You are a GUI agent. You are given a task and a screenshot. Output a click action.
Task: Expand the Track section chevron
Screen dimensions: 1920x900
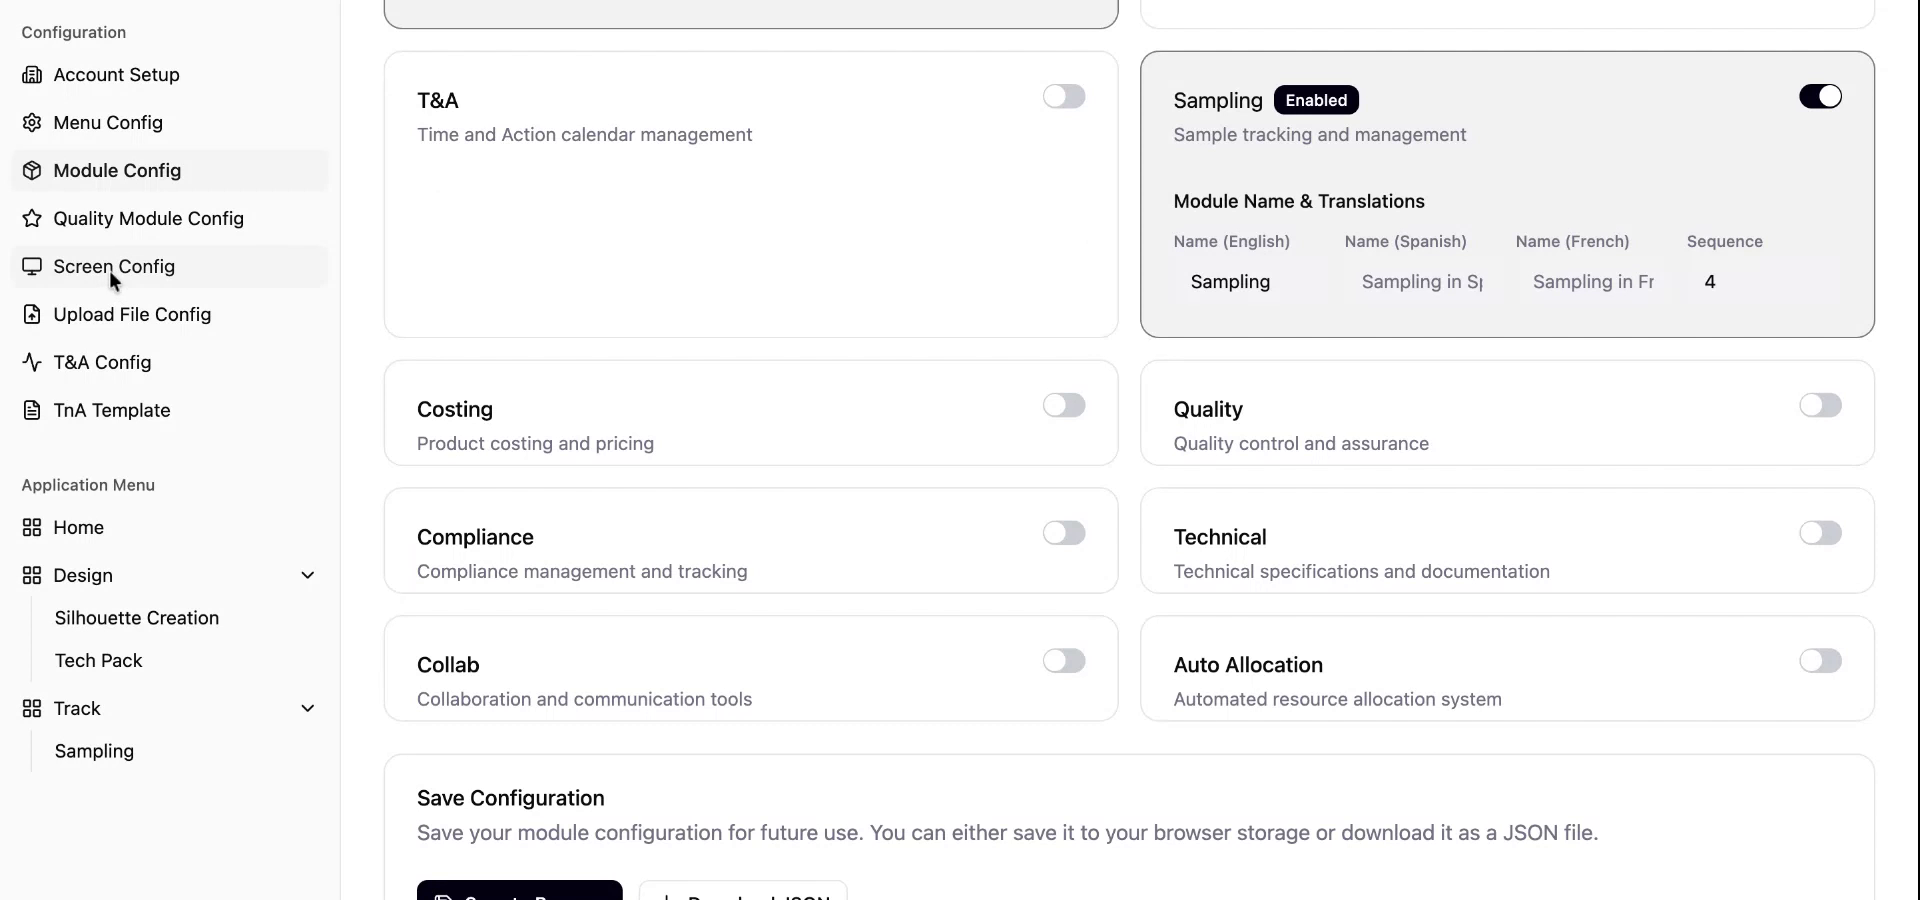click(x=308, y=707)
